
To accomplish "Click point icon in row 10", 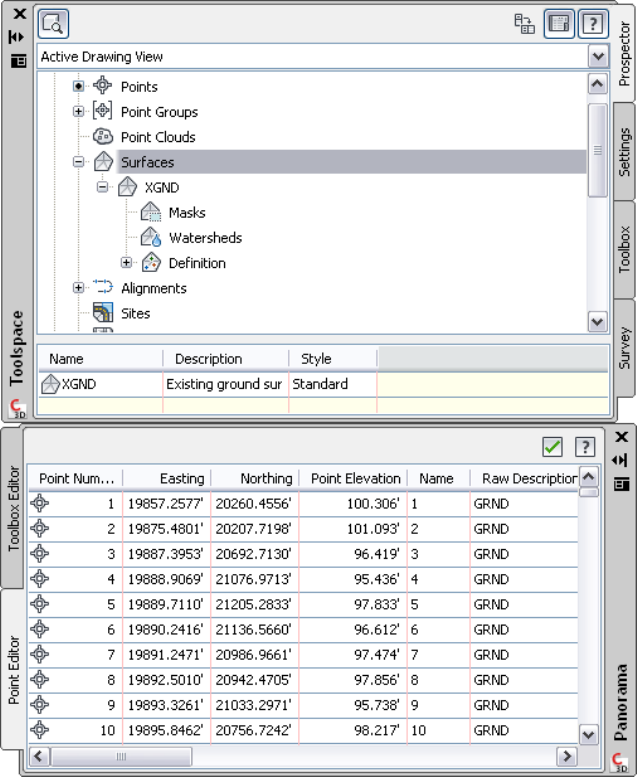I will [40, 729].
